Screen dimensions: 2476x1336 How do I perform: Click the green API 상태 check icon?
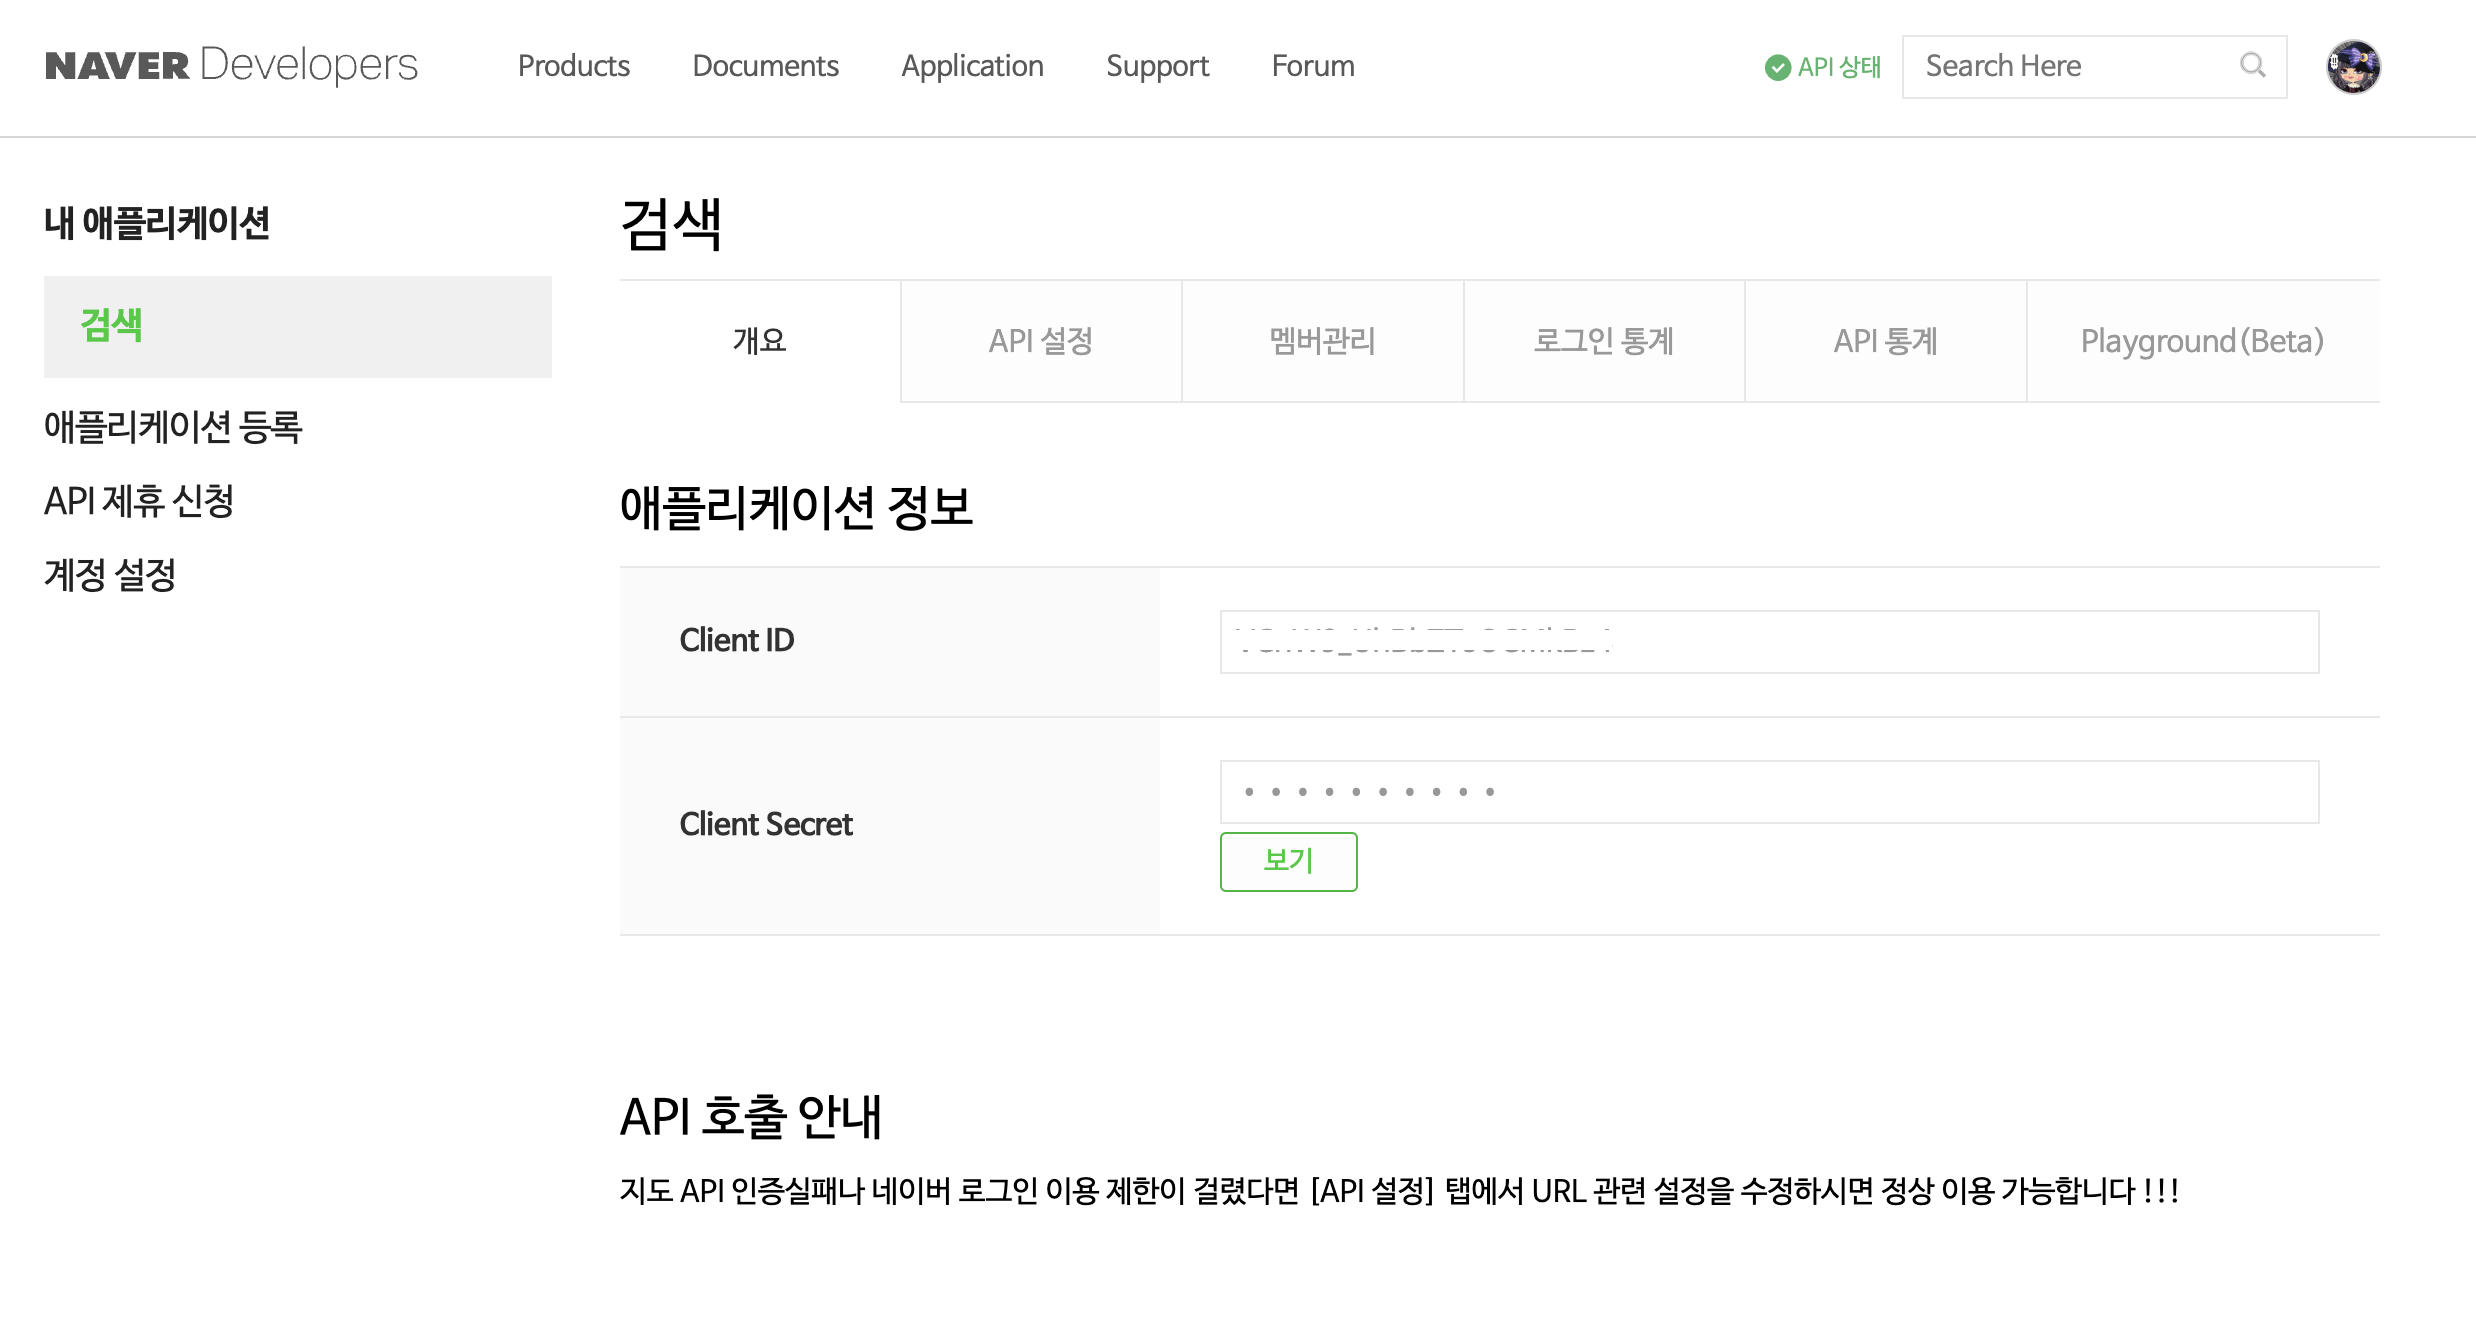coord(1777,67)
